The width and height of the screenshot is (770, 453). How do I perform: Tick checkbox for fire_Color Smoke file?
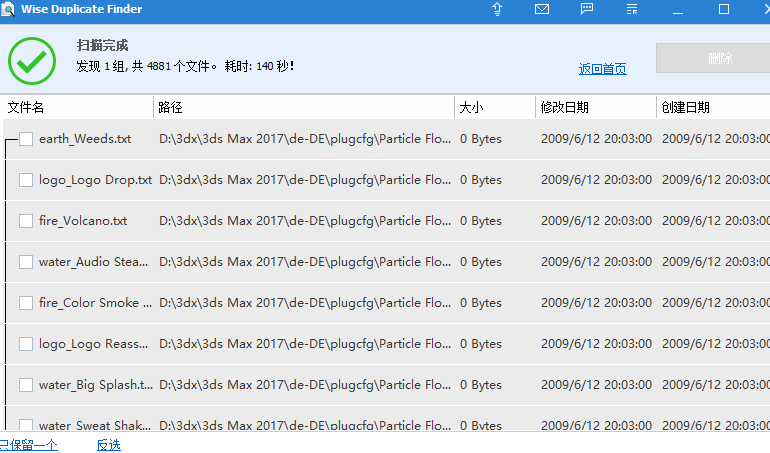[26, 303]
